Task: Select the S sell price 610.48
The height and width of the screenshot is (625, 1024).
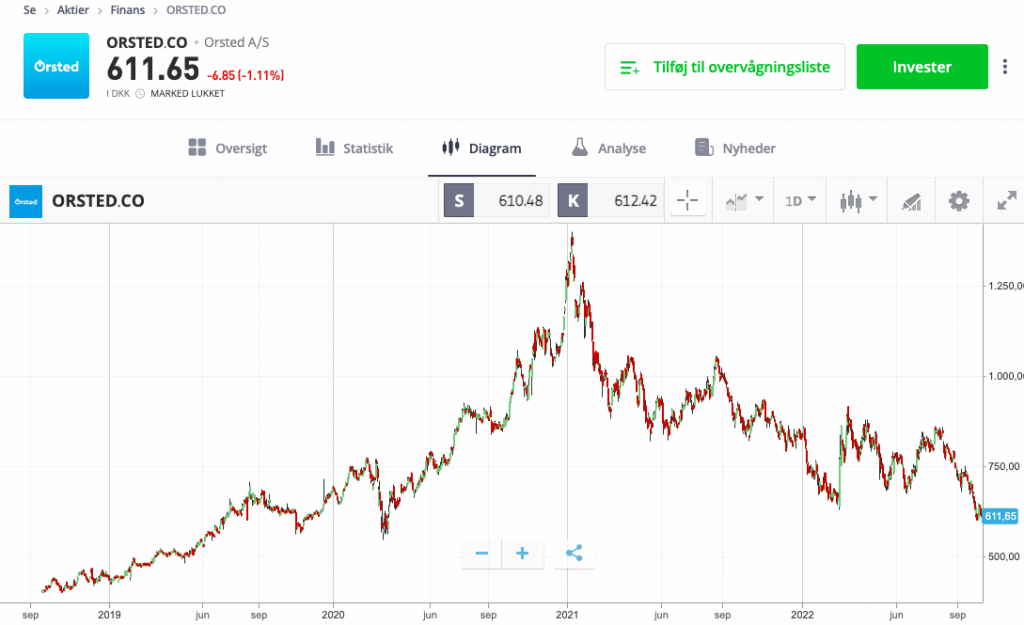Action: (x=498, y=201)
